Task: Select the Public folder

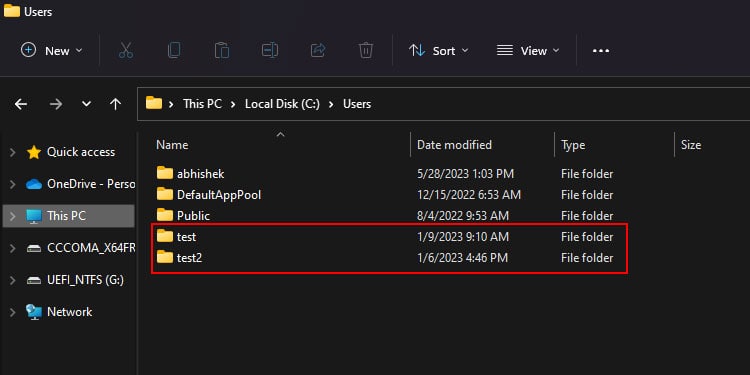Action: click(x=193, y=216)
